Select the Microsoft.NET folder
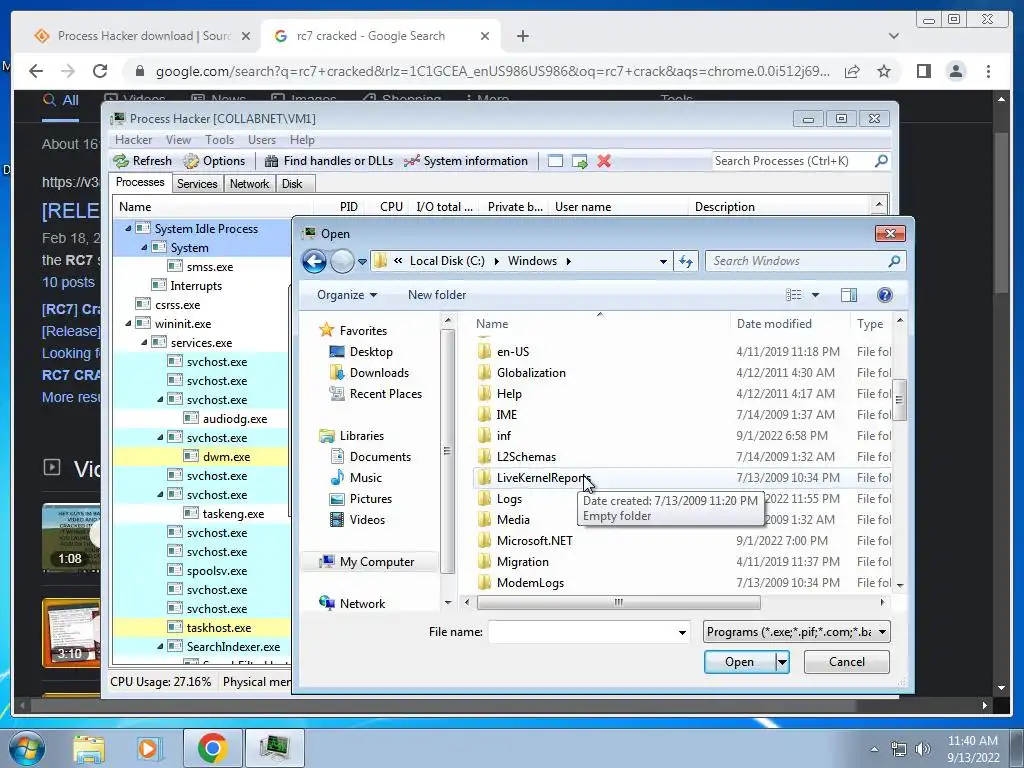 click(x=534, y=541)
